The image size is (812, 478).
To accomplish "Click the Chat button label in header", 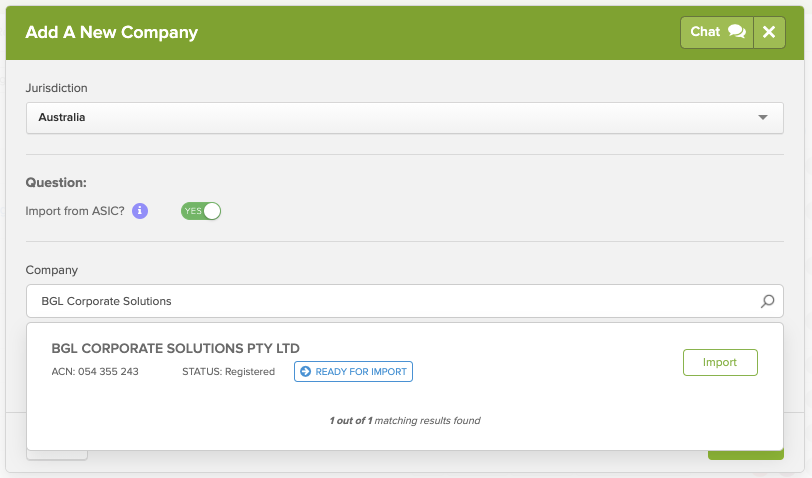I will coord(705,32).
